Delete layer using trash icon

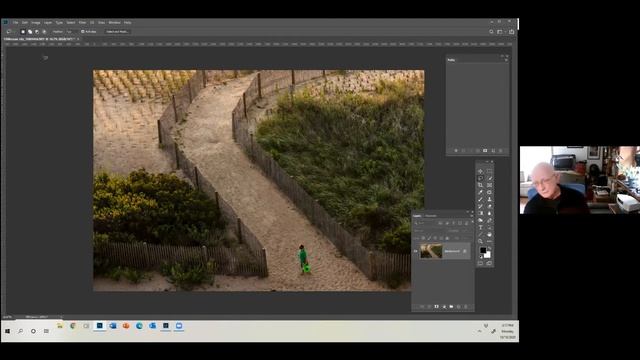tap(466, 307)
